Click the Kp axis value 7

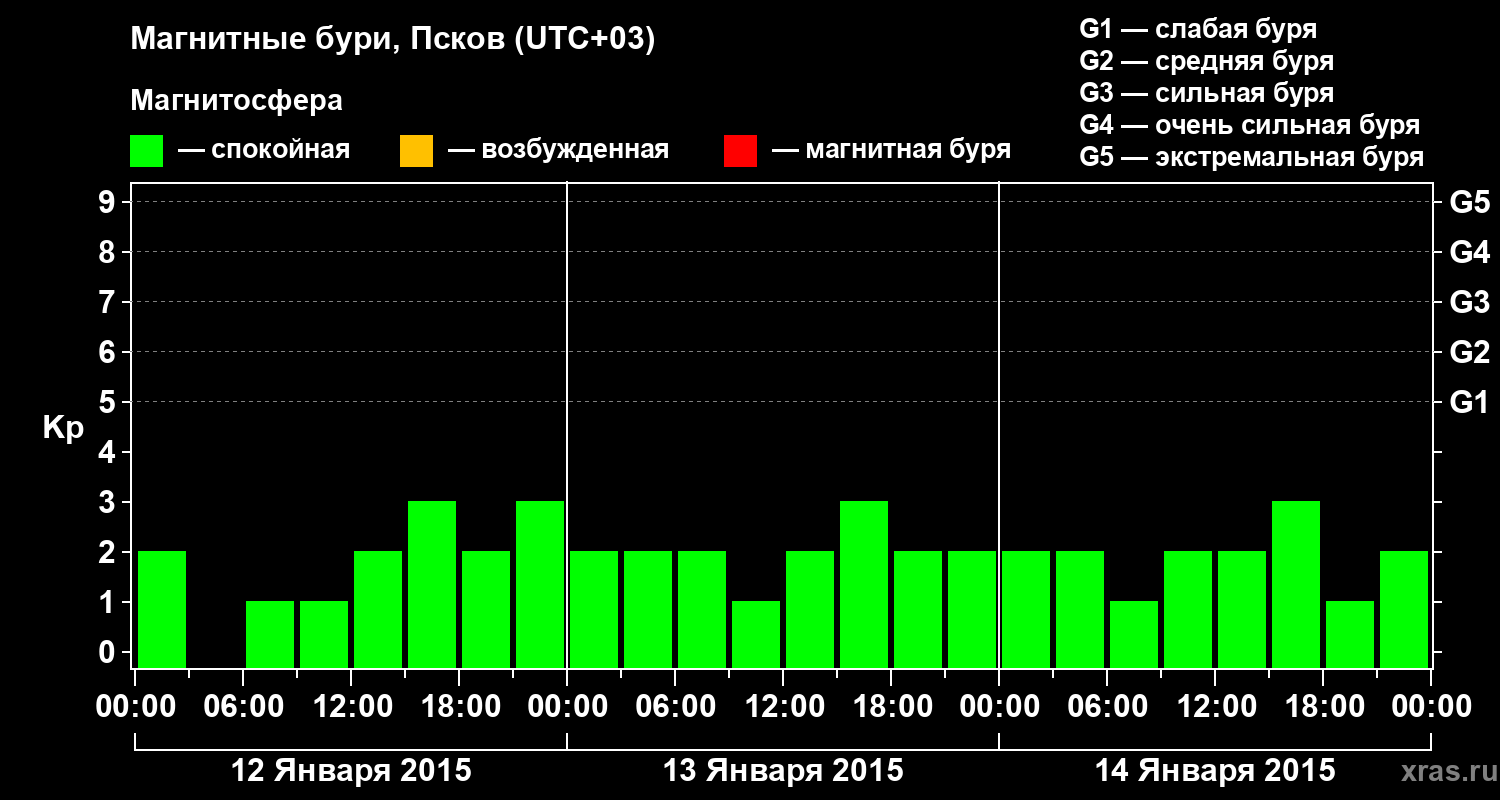[109, 302]
